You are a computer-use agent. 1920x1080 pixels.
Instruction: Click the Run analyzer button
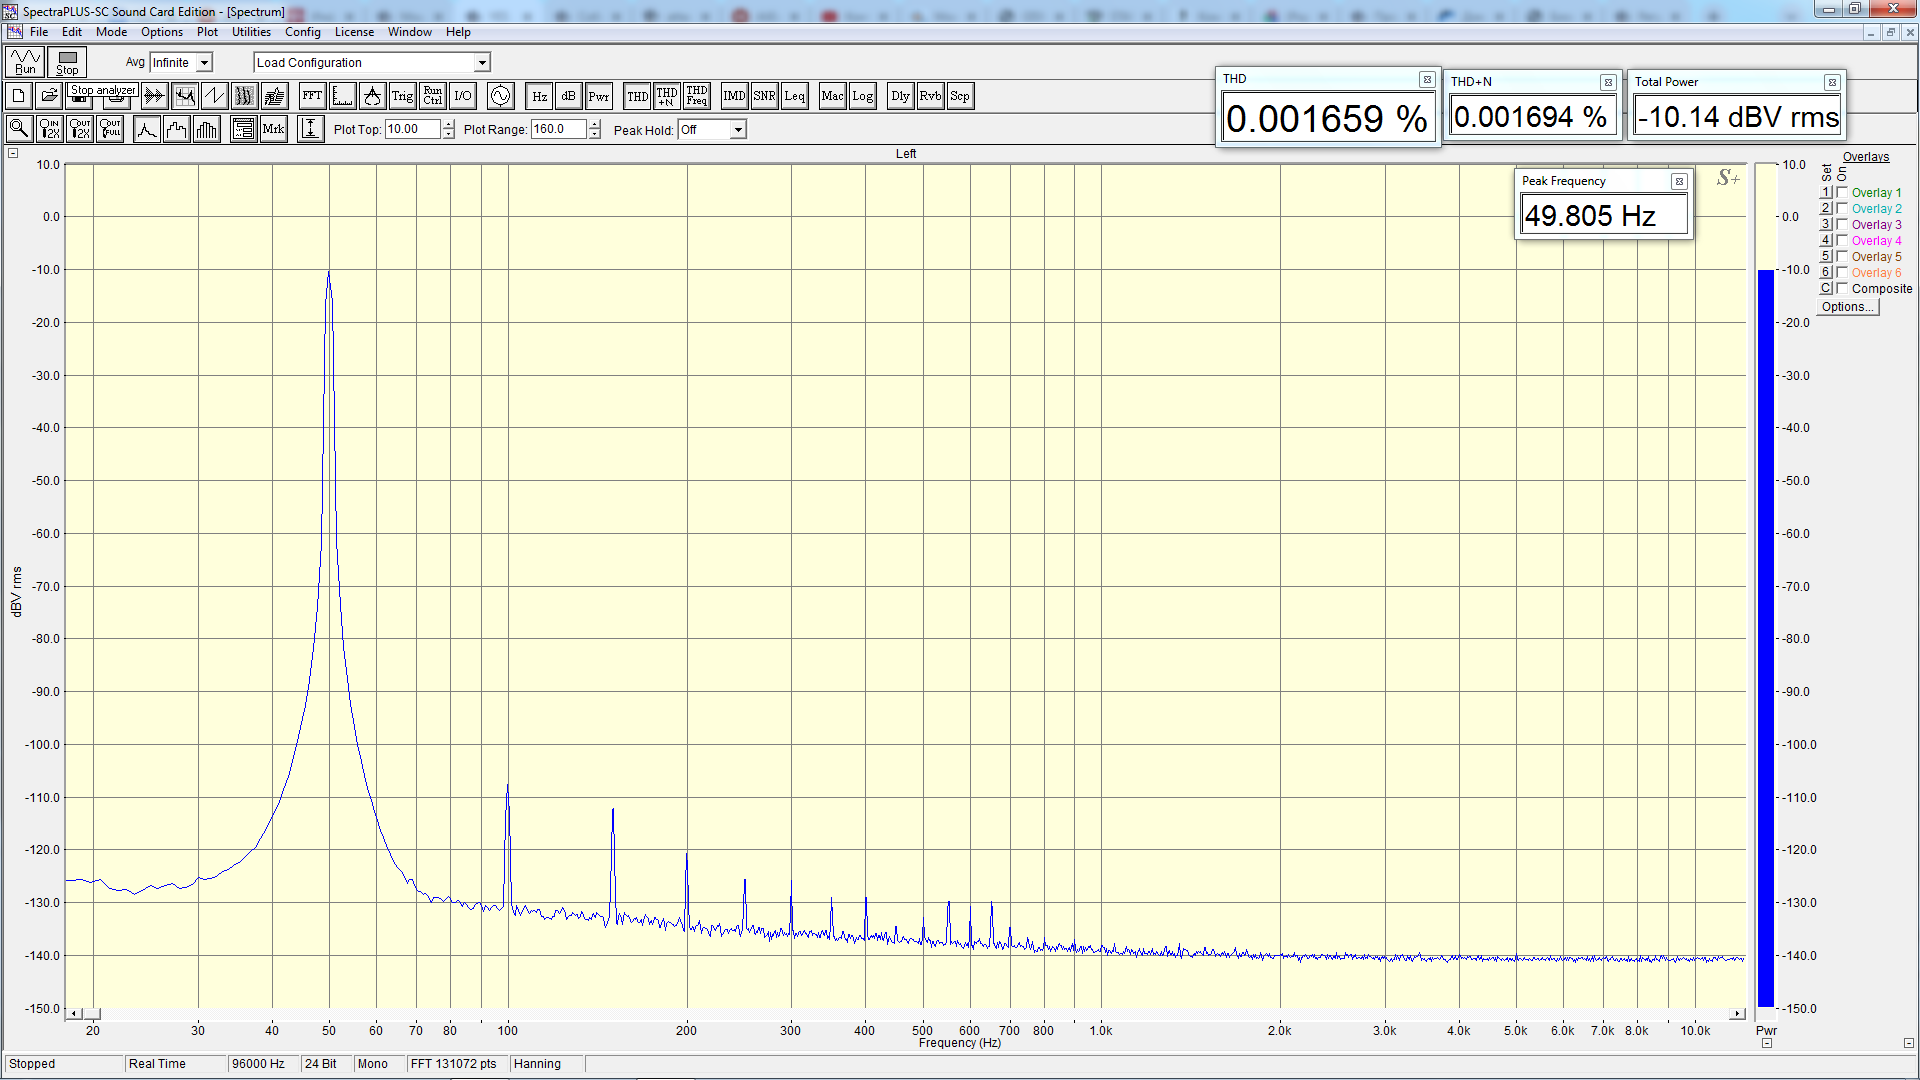(x=25, y=62)
